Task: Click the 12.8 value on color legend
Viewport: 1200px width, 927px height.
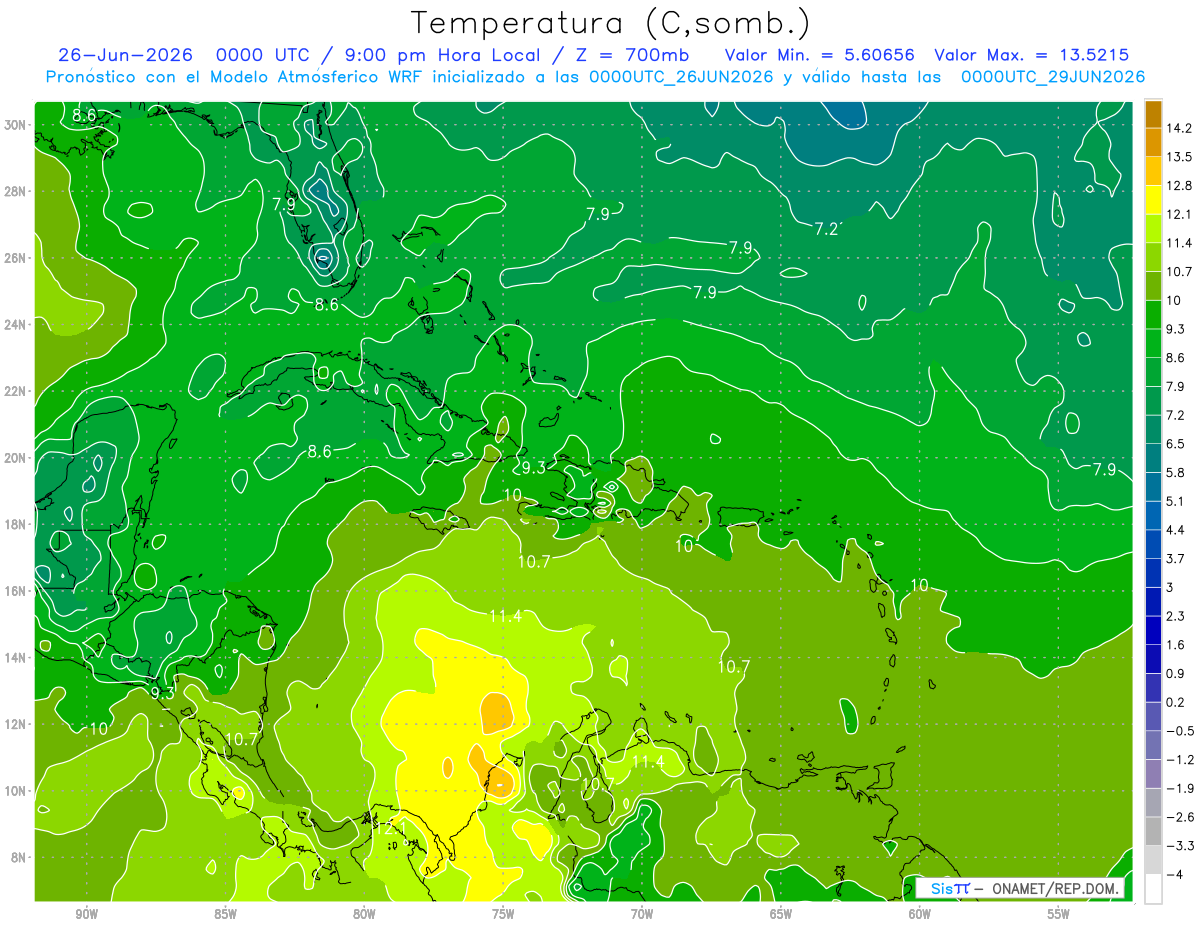Action: click(1179, 186)
